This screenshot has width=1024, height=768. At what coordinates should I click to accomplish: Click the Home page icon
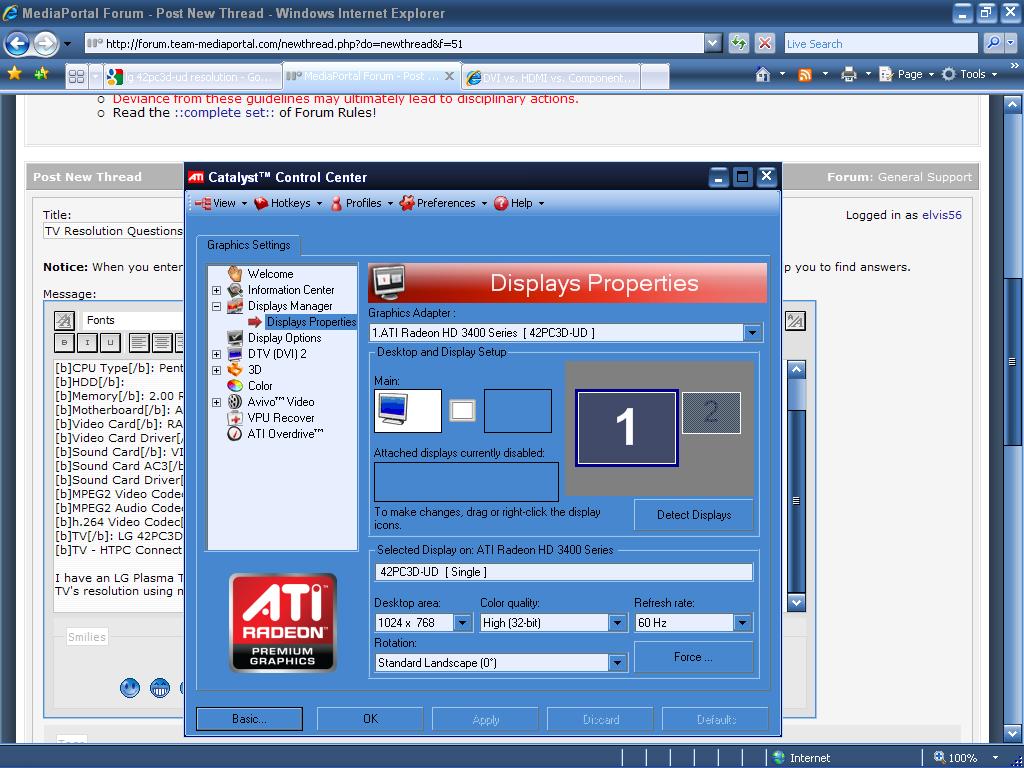pyautogui.click(x=762, y=74)
